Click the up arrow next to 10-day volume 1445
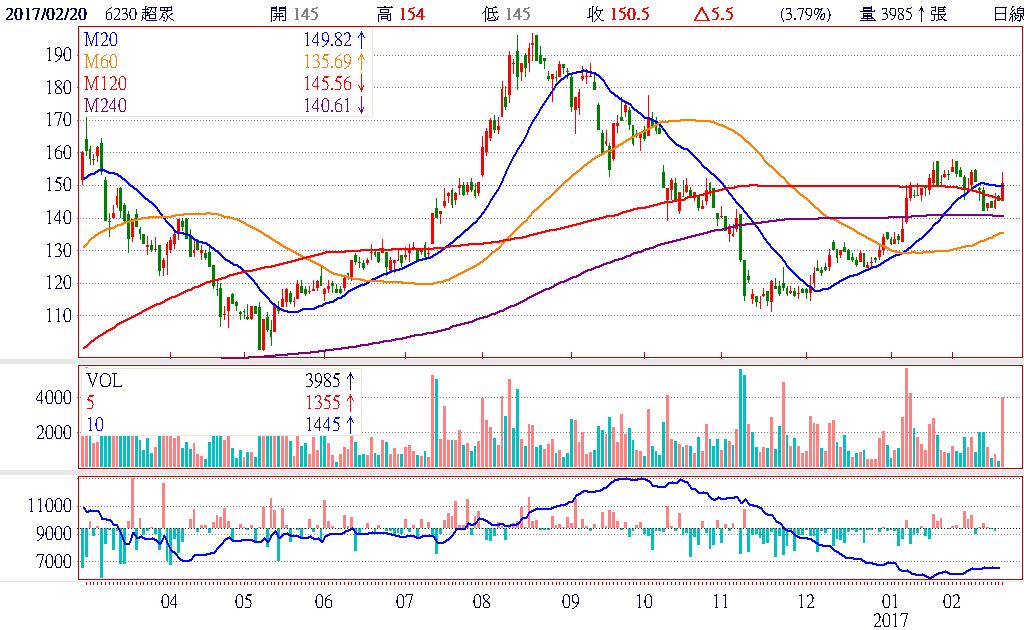This screenshot has height=630, width=1024. (x=351, y=424)
